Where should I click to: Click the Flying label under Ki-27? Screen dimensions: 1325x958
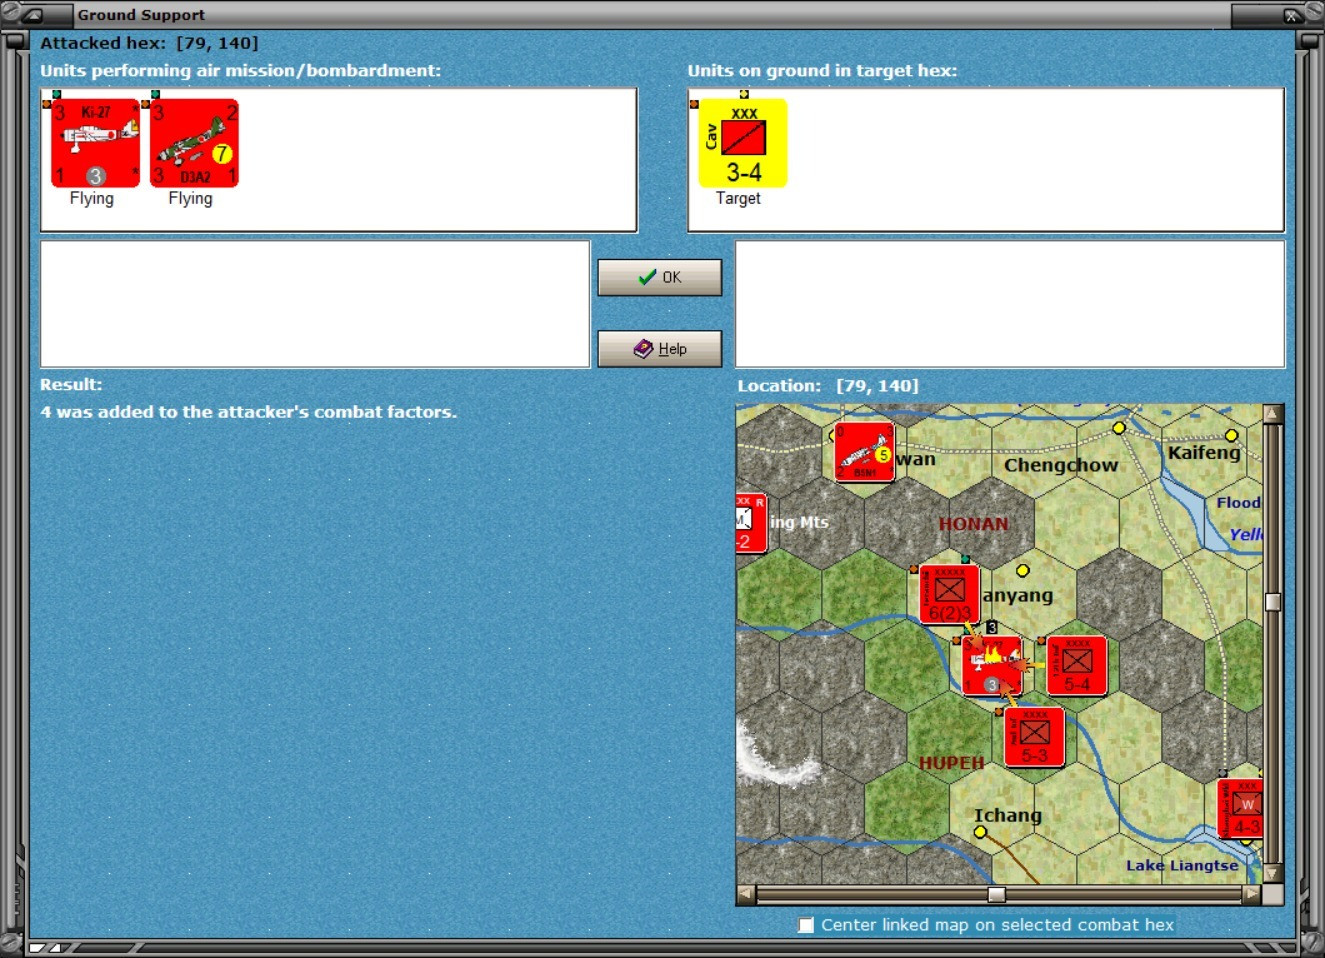pyautogui.click(x=92, y=198)
